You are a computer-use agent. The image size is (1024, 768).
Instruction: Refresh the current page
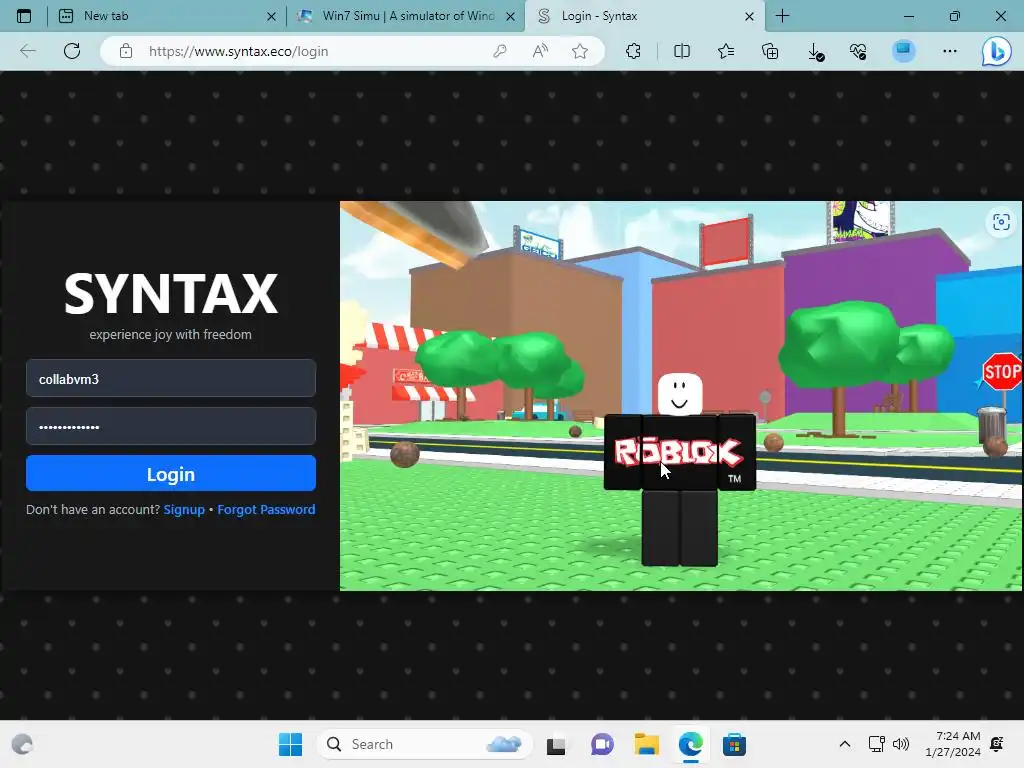coord(72,51)
